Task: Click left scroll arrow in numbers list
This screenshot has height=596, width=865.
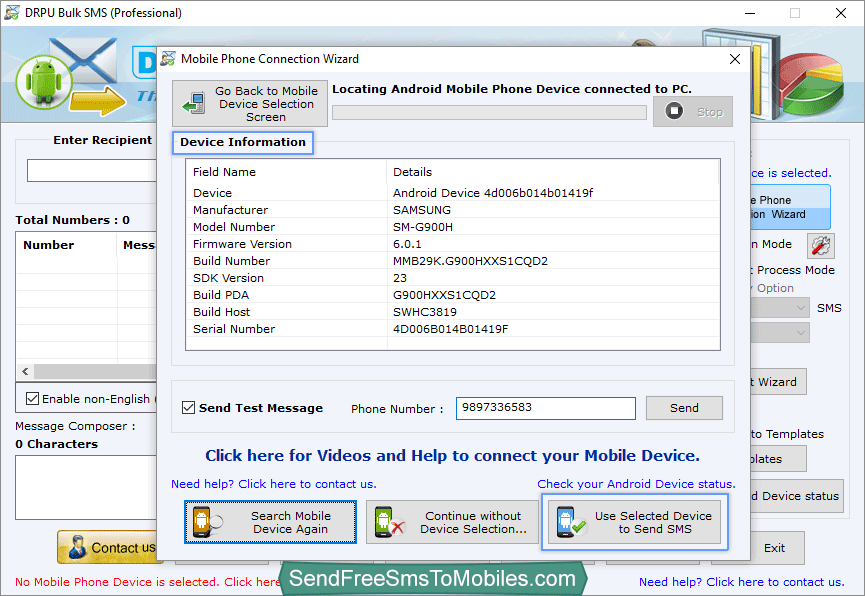Action: point(25,371)
